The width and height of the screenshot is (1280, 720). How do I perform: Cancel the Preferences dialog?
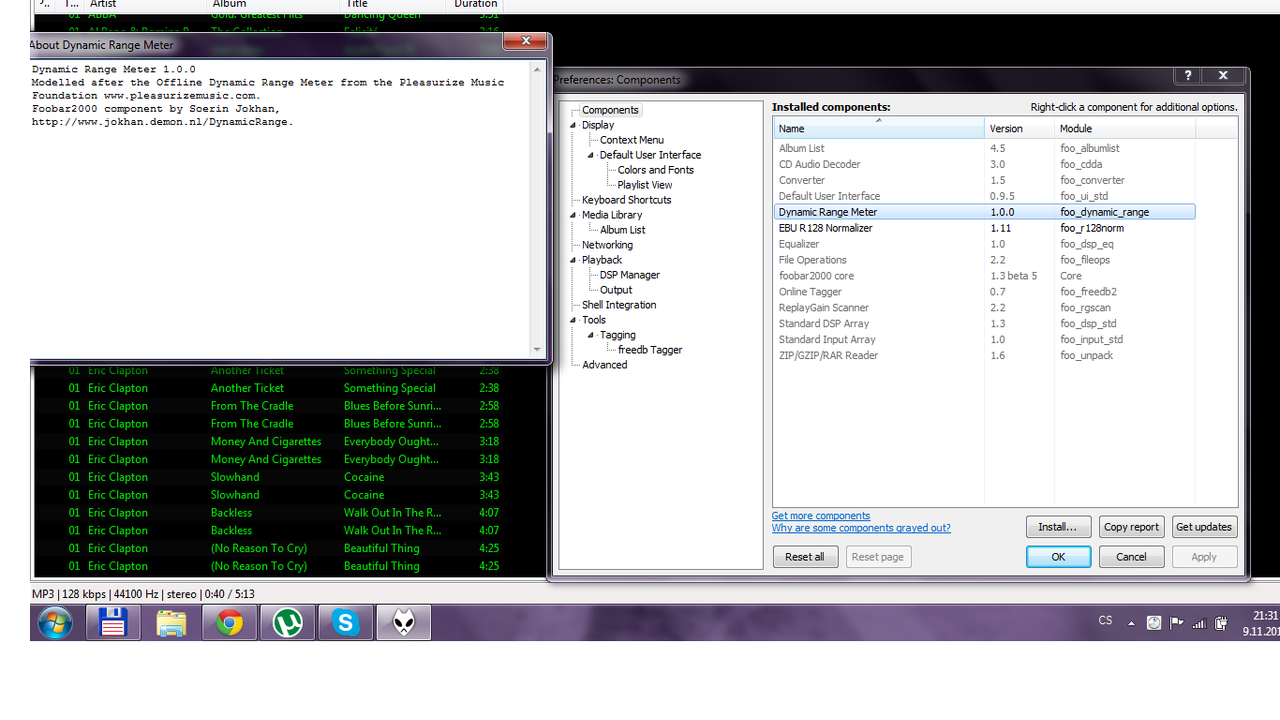coord(1131,557)
